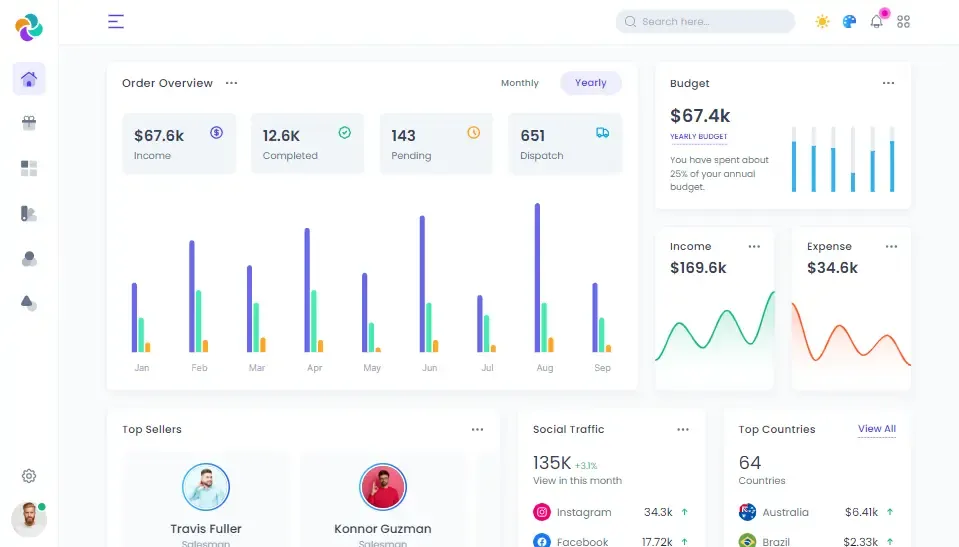Toggle light mode with sun icon
Image resolution: width=959 pixels, height=547 pixels.
tap(822, 21)
